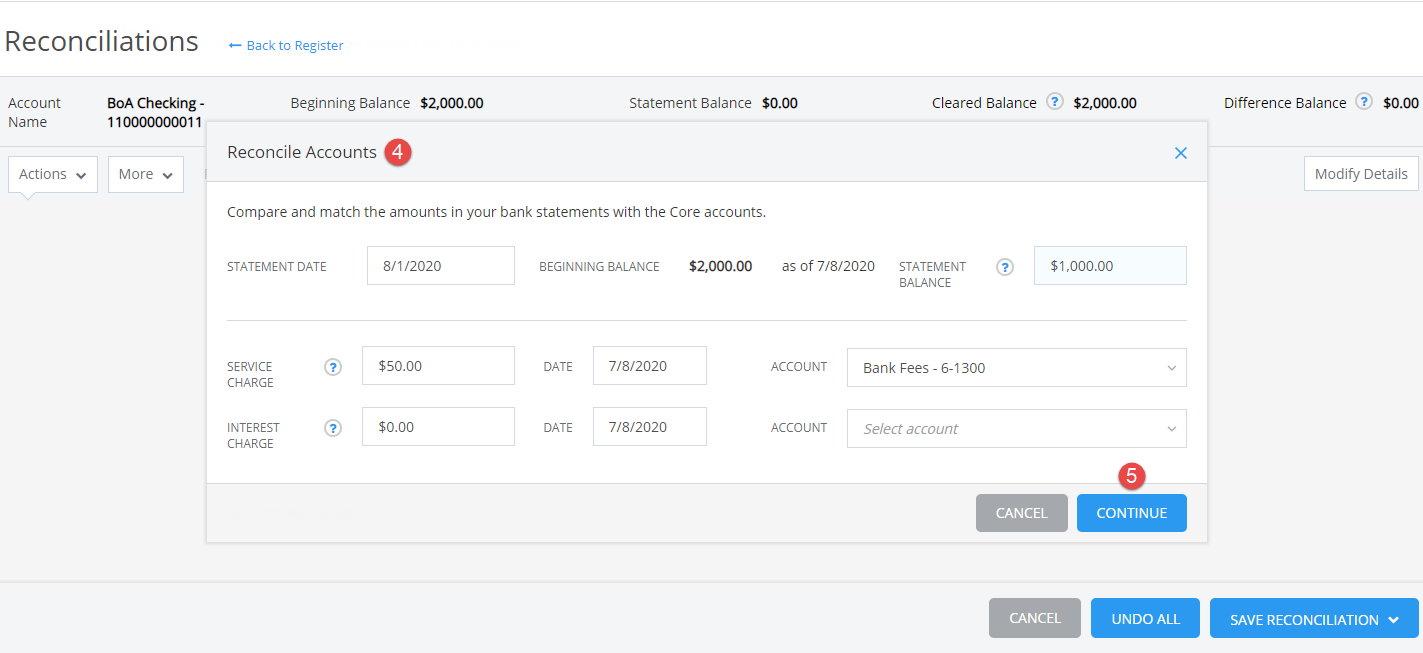Click the Cleared Balance help icon
1423x653 pixels.
pos(1054,101)
